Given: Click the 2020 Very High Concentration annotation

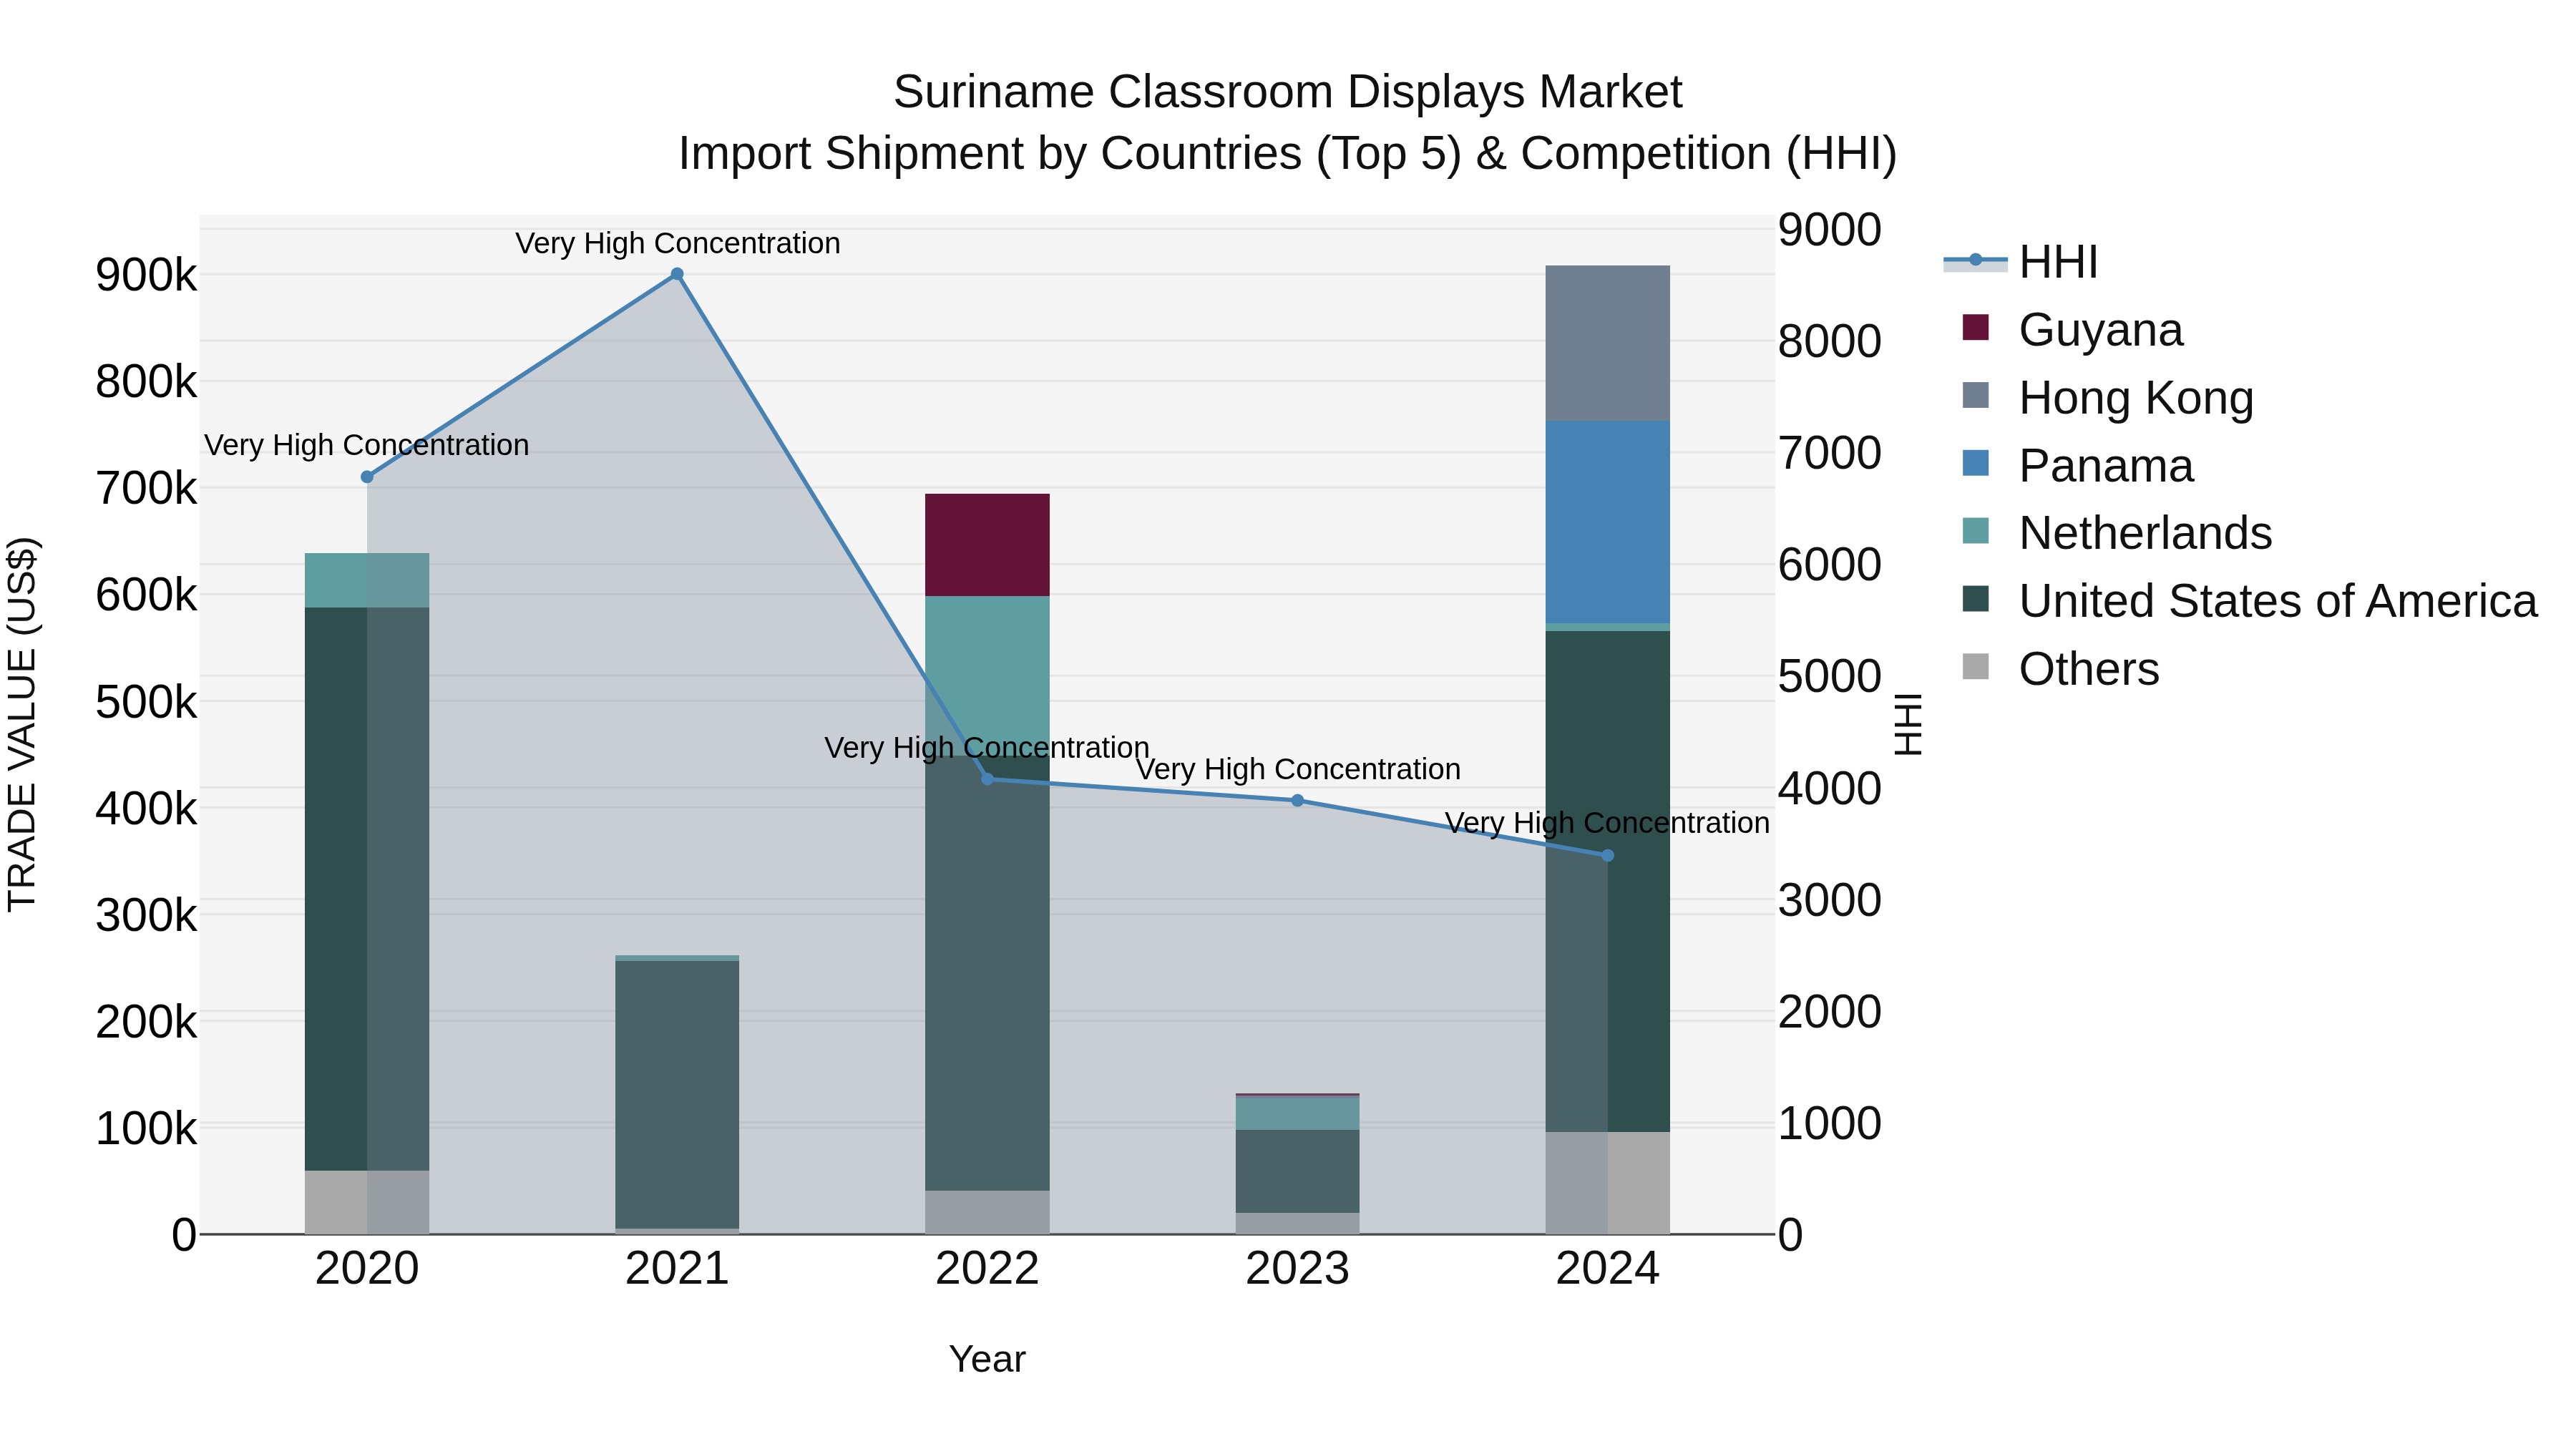Looking at the screenshot, I should click(x=367, y=445).
